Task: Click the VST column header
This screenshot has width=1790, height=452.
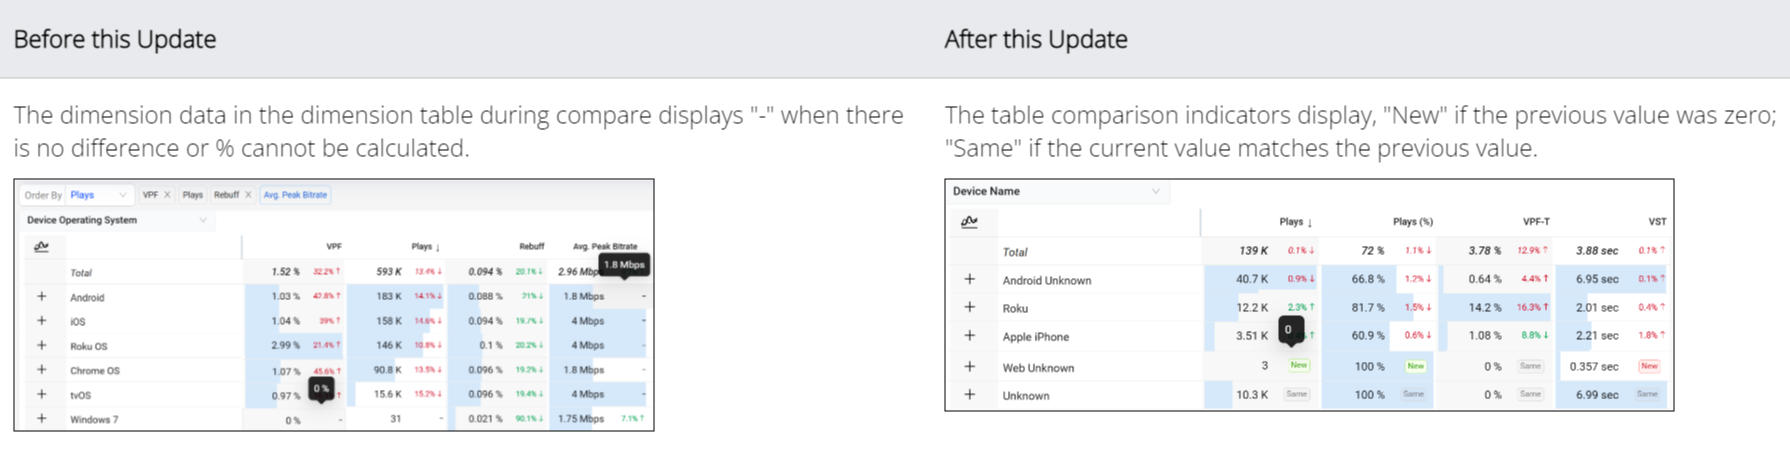Action: pos(1657,222)
